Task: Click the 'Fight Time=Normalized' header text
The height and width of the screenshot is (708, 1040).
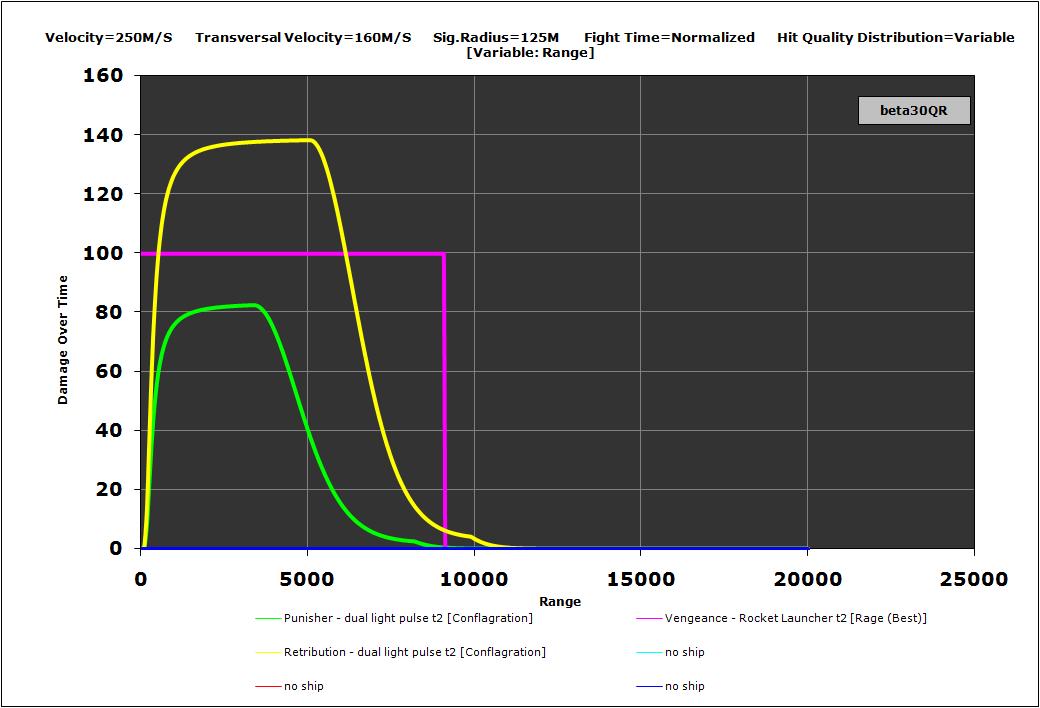Action: pos(669,38)
